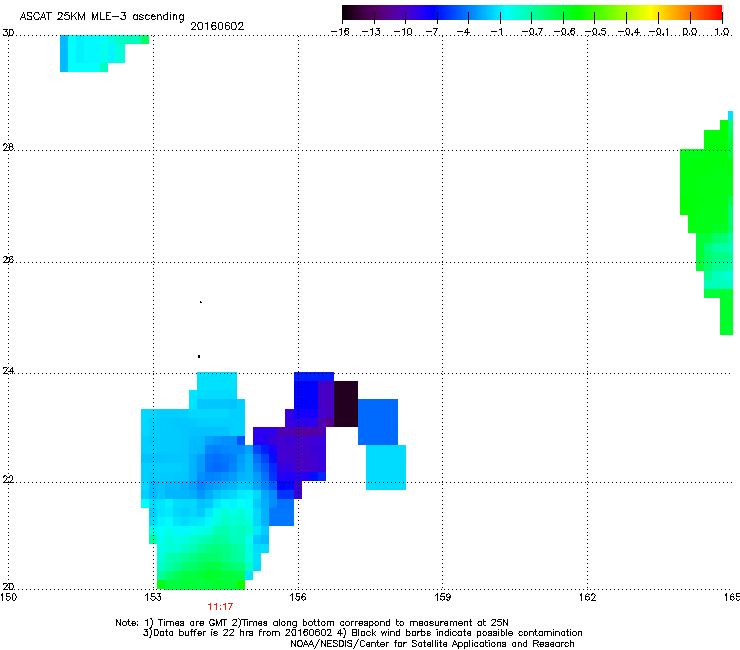Click the color bar label -13
The height and width of the screenshot is (650, 740).
[x=371, y=32]
